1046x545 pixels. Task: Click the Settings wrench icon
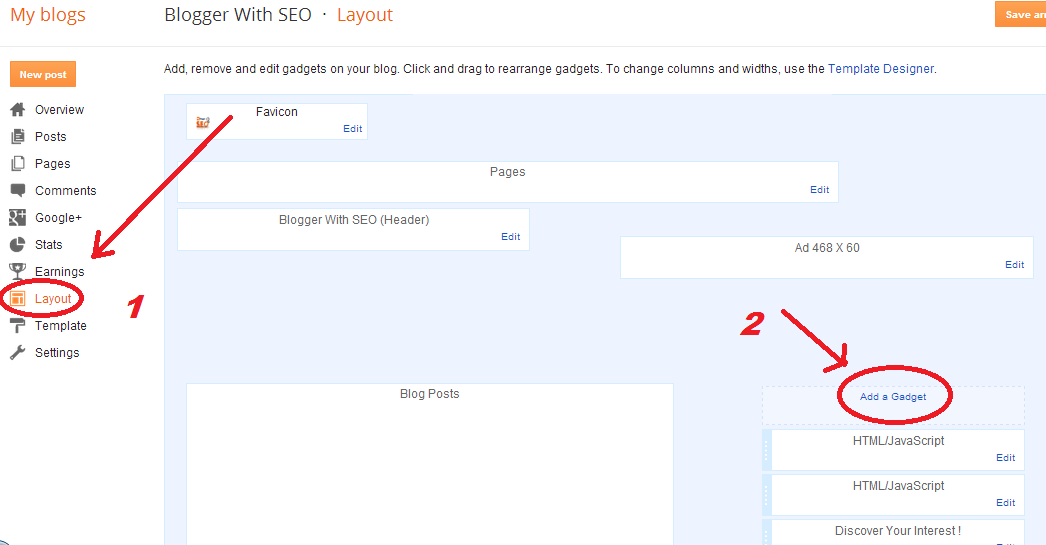pyautogui.click(x=18, y=353)
